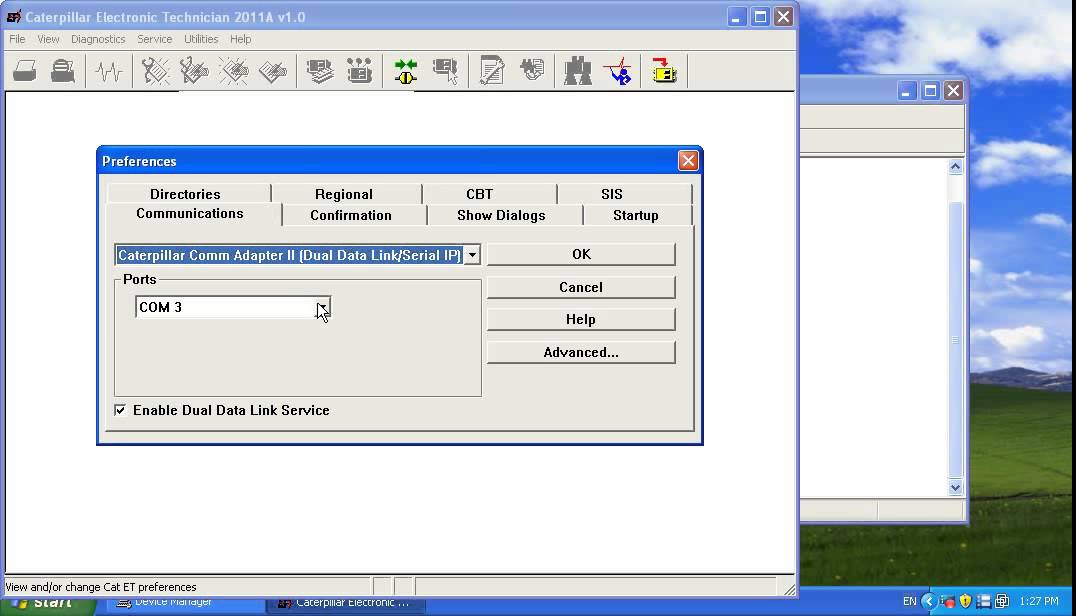
Task: Click the icon right of the notepad
Action: (532, 71)
